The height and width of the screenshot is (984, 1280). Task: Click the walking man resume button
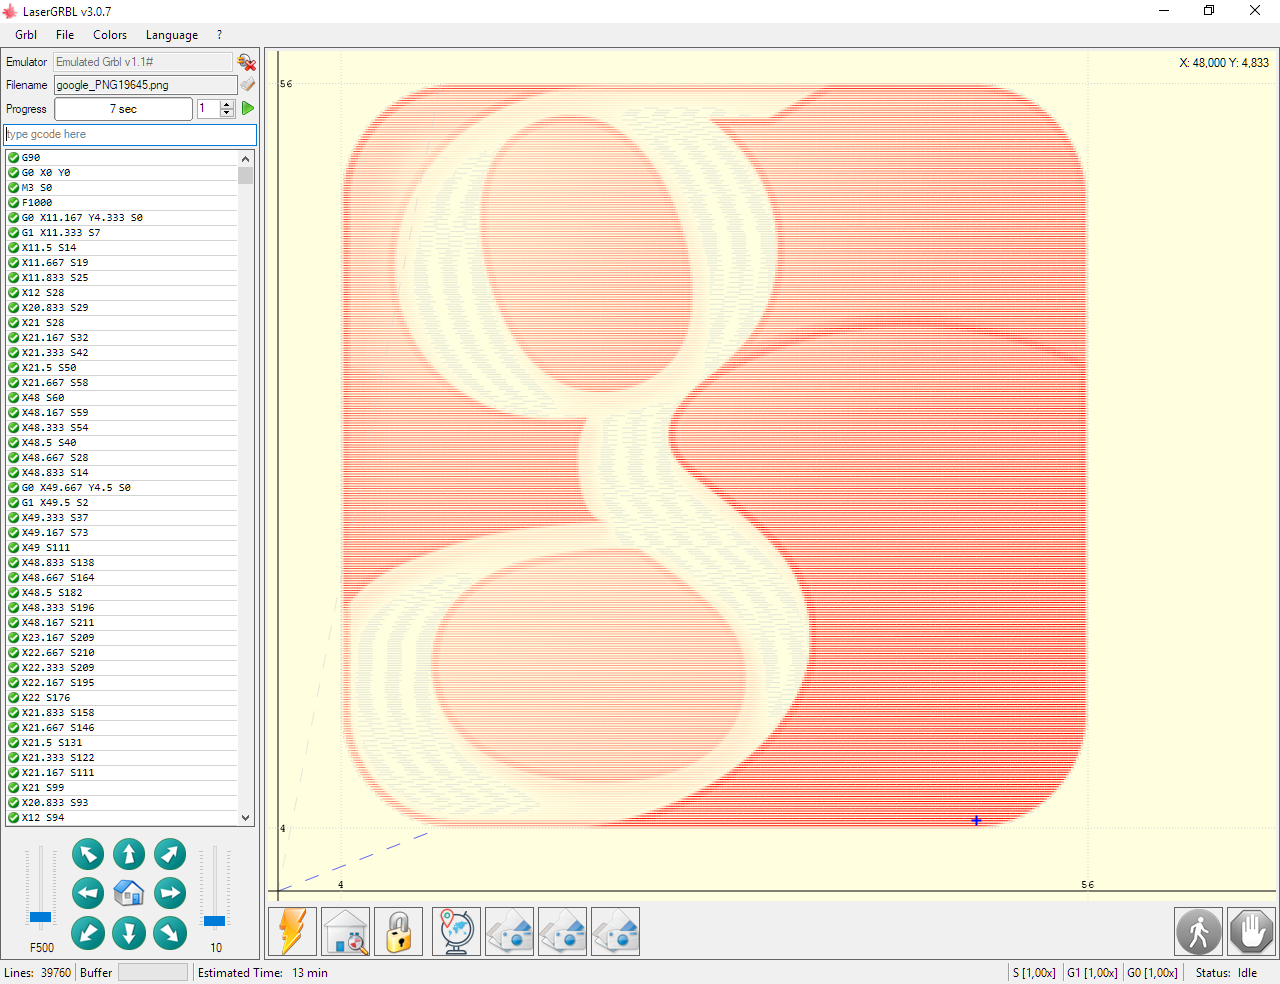tap(1199, 931)
